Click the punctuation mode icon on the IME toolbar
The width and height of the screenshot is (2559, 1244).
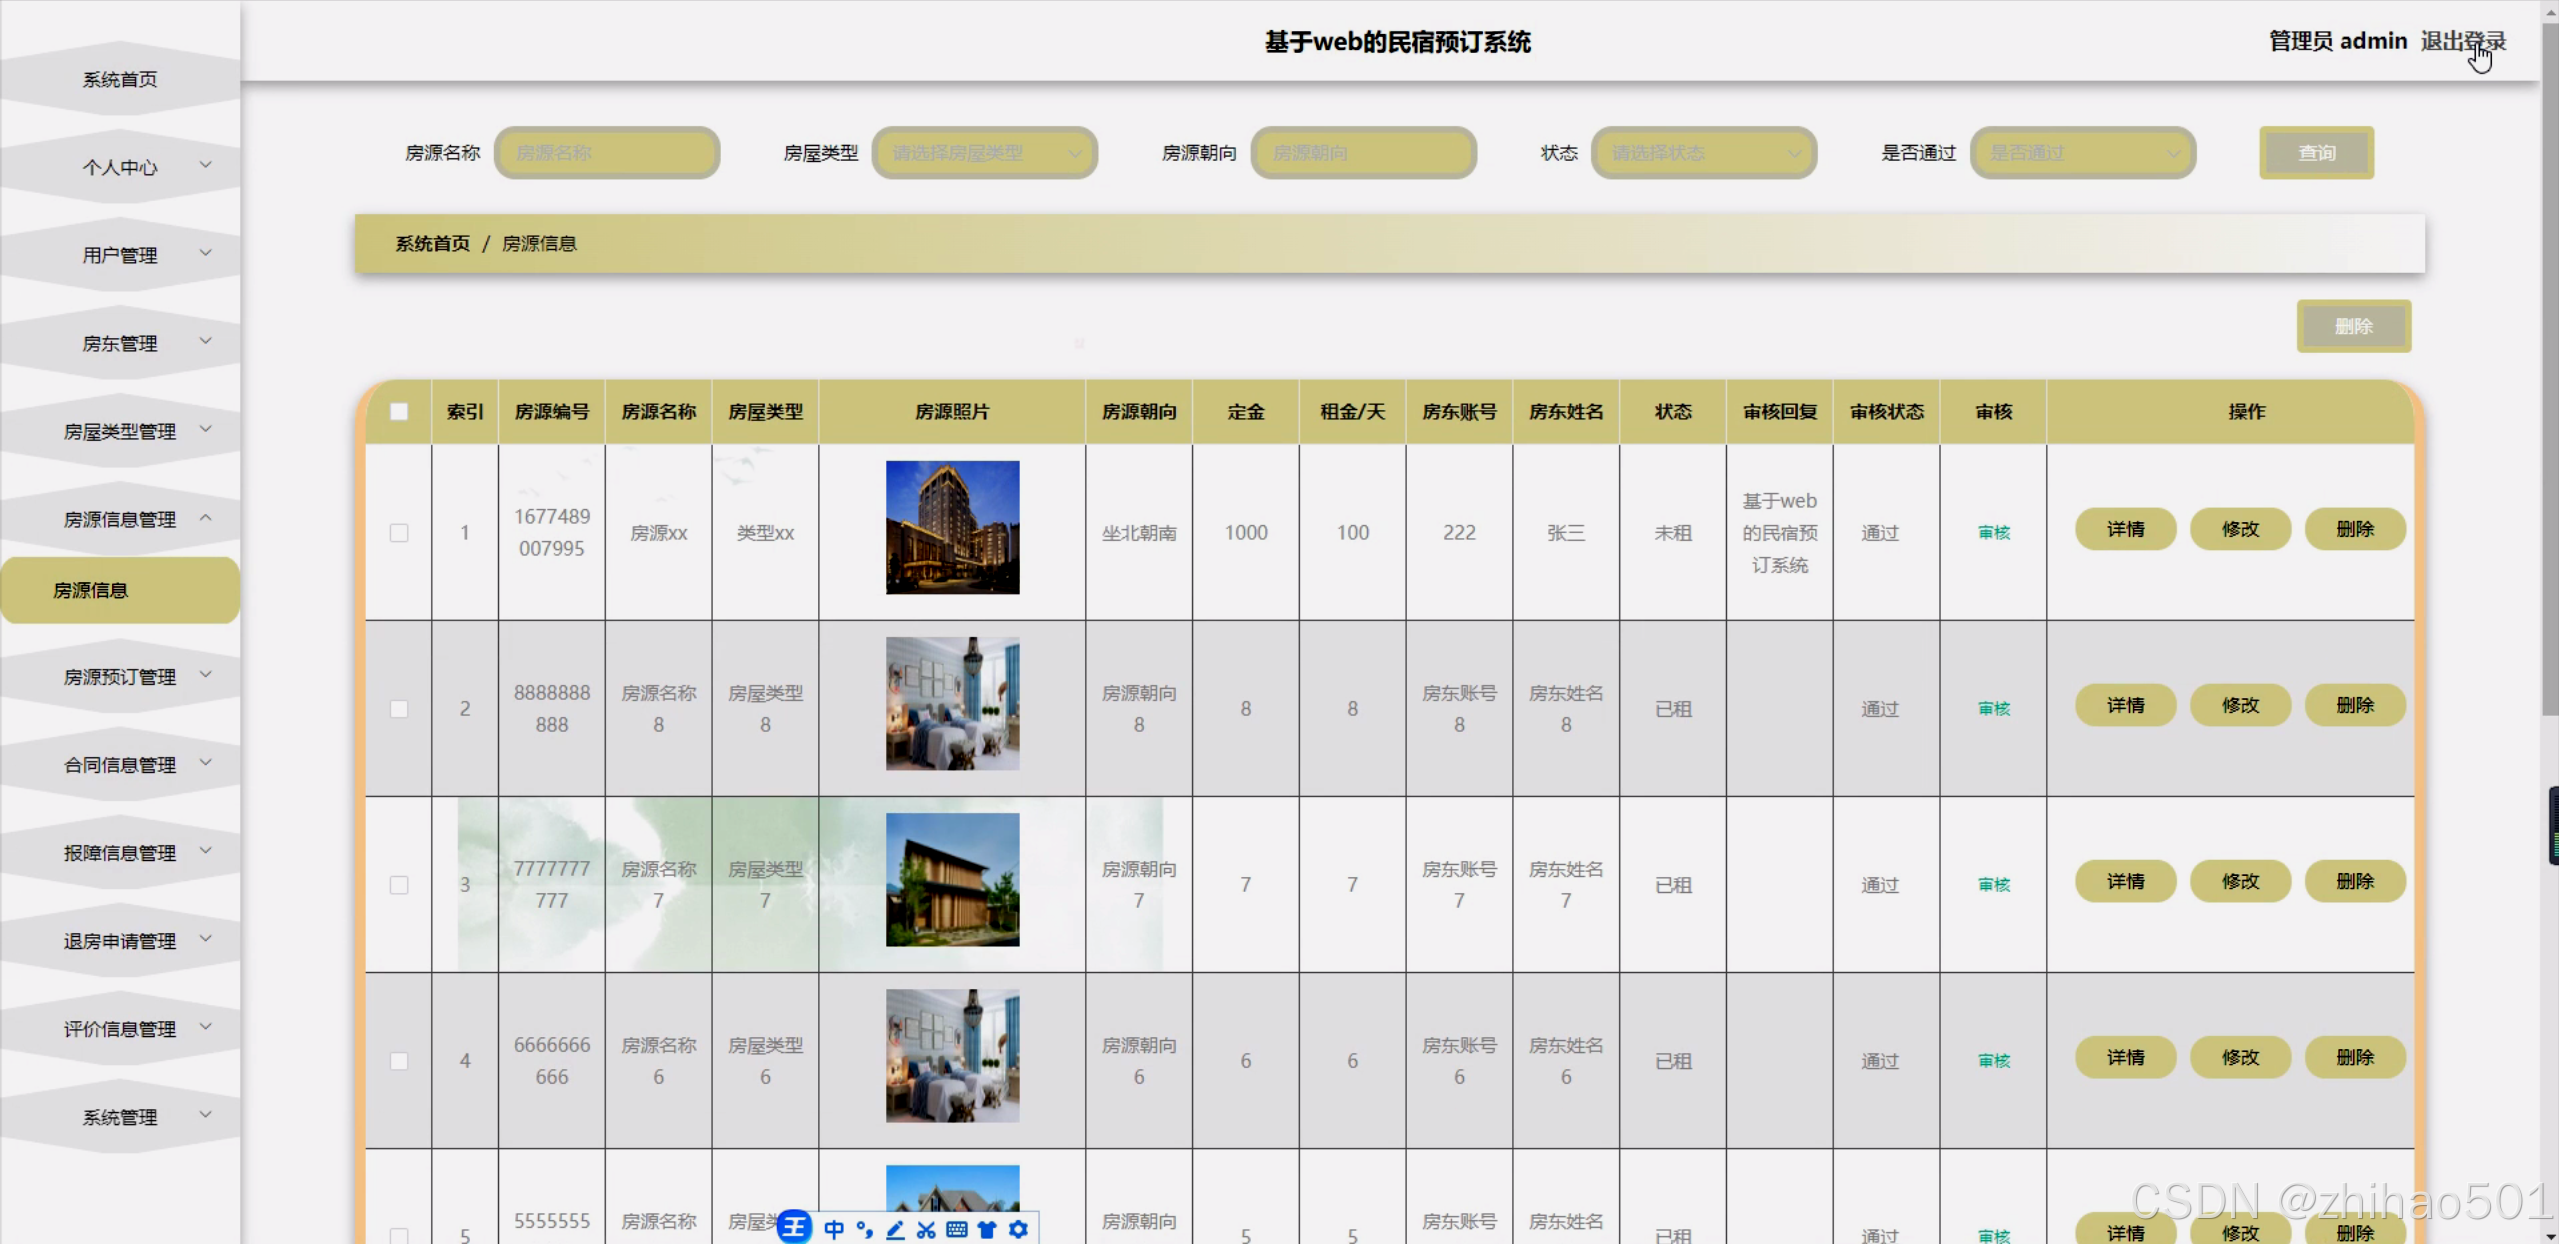[x=865, y=1229]
